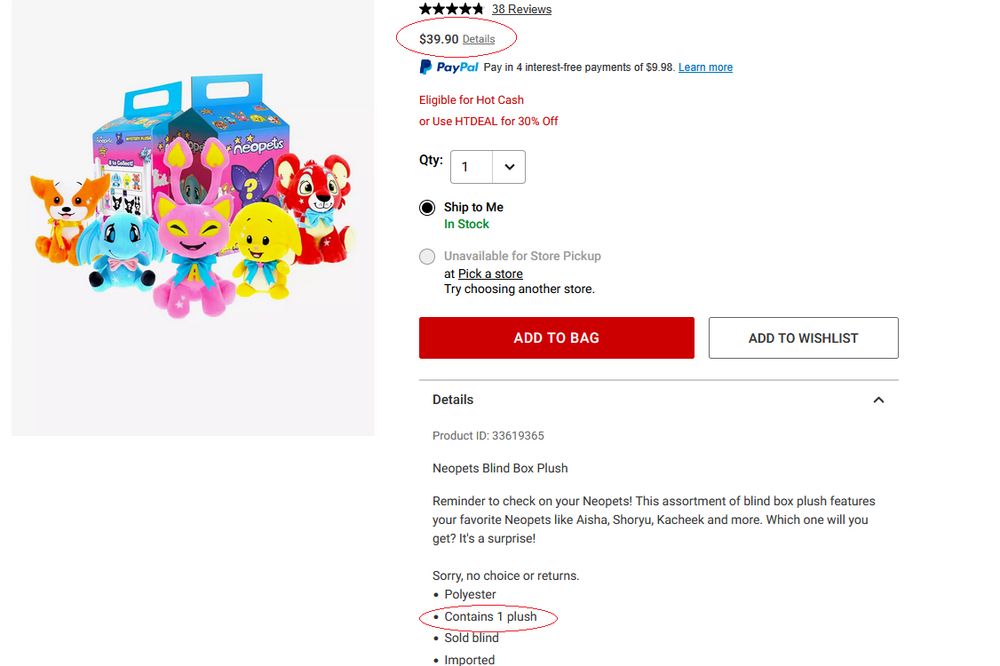Open the 38 Reviews link

click(x=521, y=9)
